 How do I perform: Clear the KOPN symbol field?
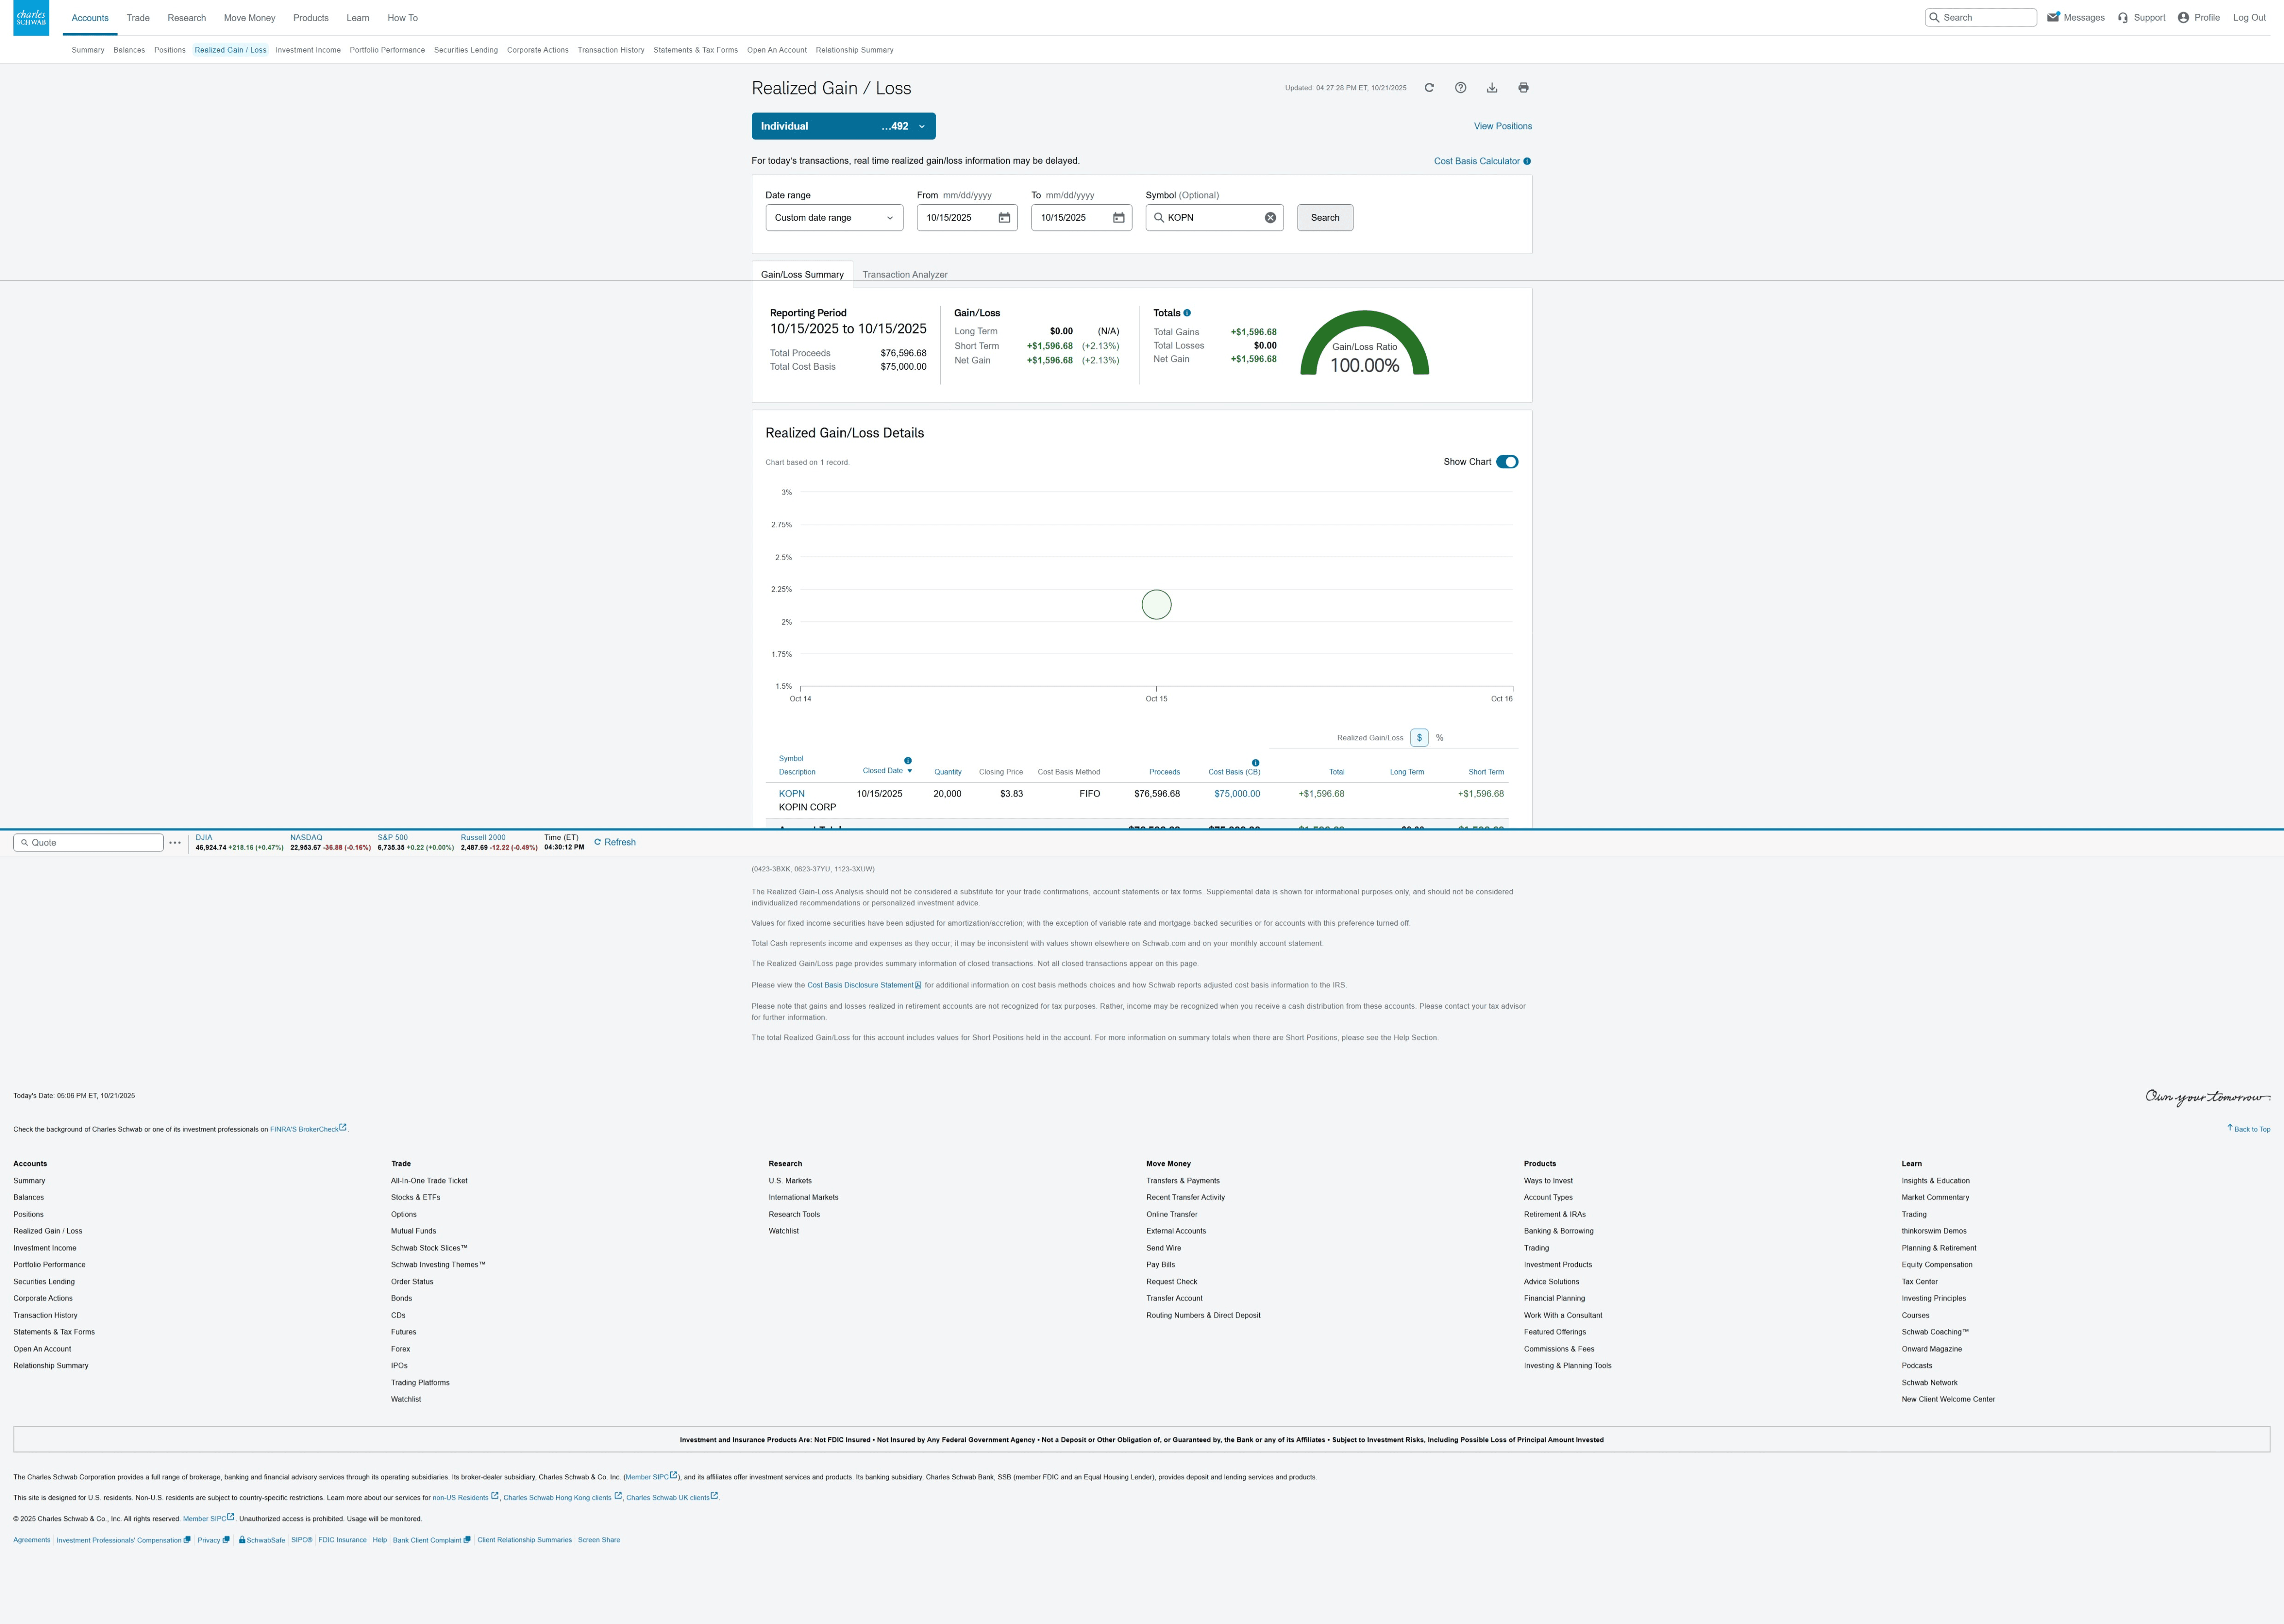(1270, 218)
